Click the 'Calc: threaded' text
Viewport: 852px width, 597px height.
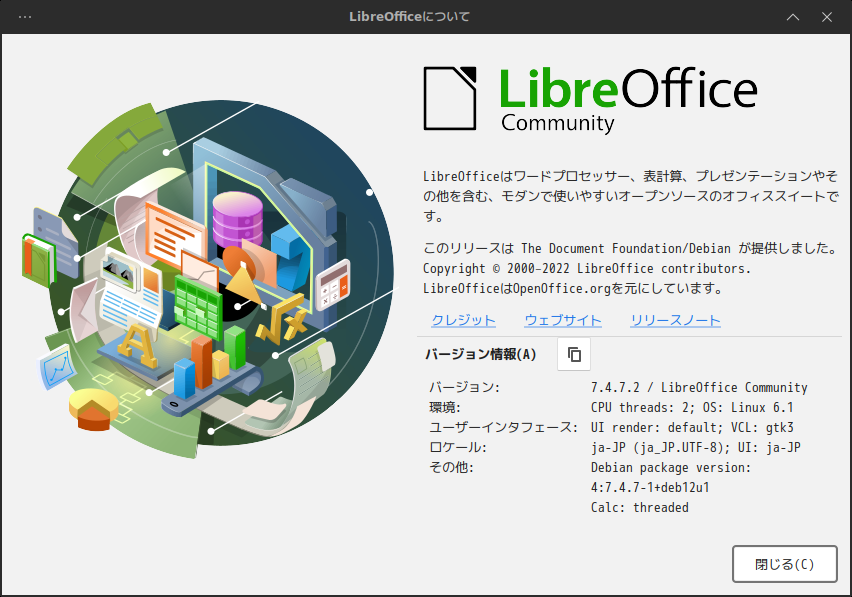coord(640,507)
